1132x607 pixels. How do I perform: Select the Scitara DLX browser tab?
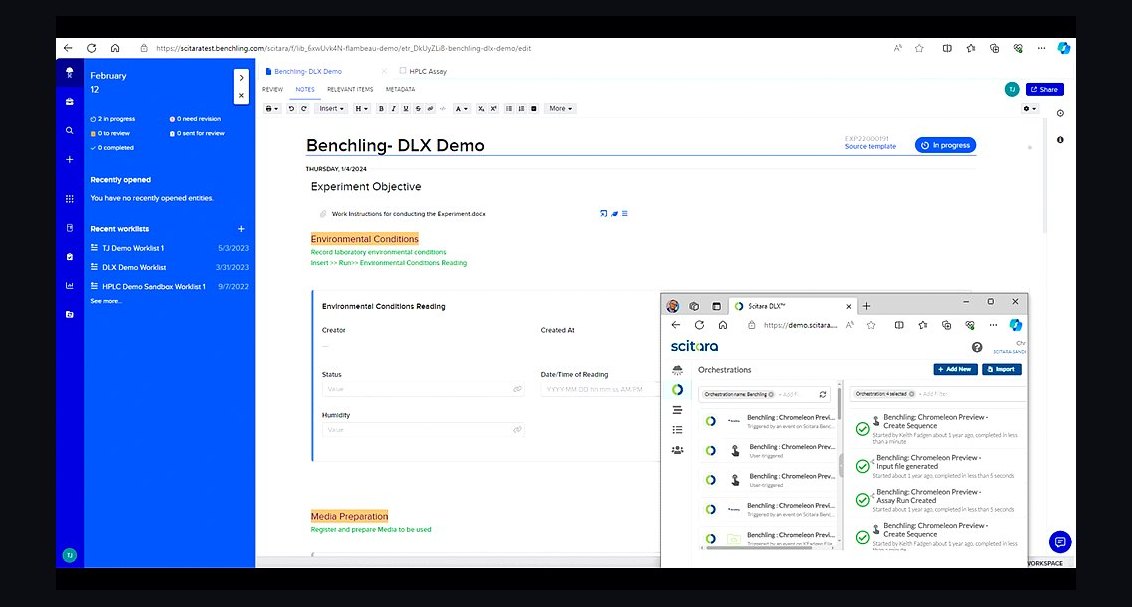tap(791, 306)
